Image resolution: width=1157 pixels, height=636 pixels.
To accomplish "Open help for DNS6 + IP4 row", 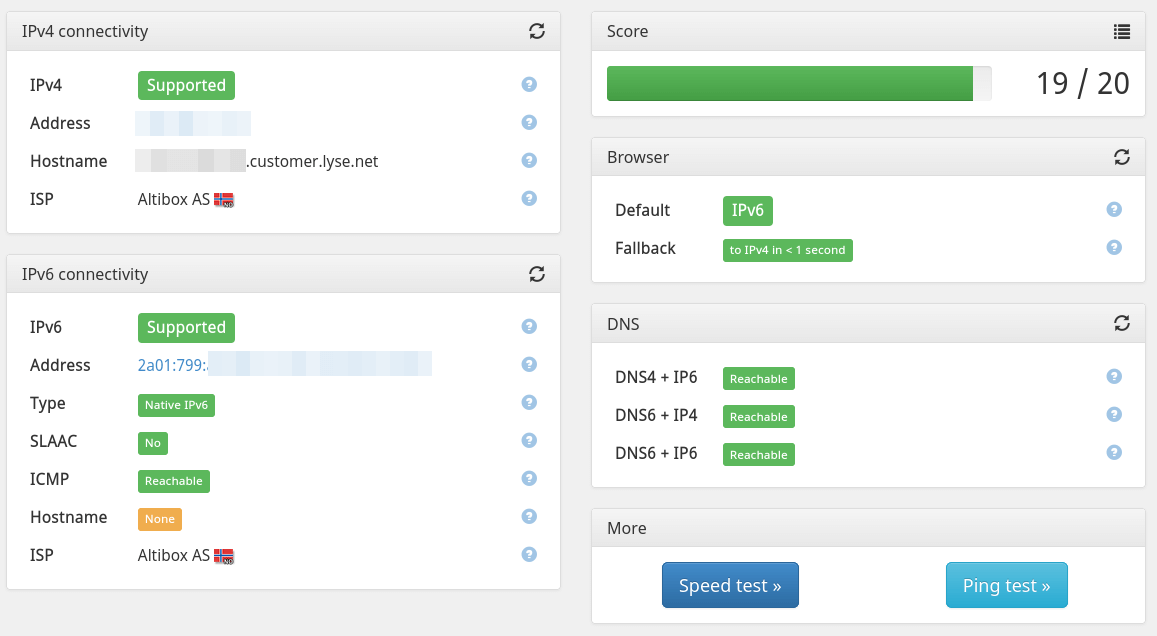I will point(1114,415).
